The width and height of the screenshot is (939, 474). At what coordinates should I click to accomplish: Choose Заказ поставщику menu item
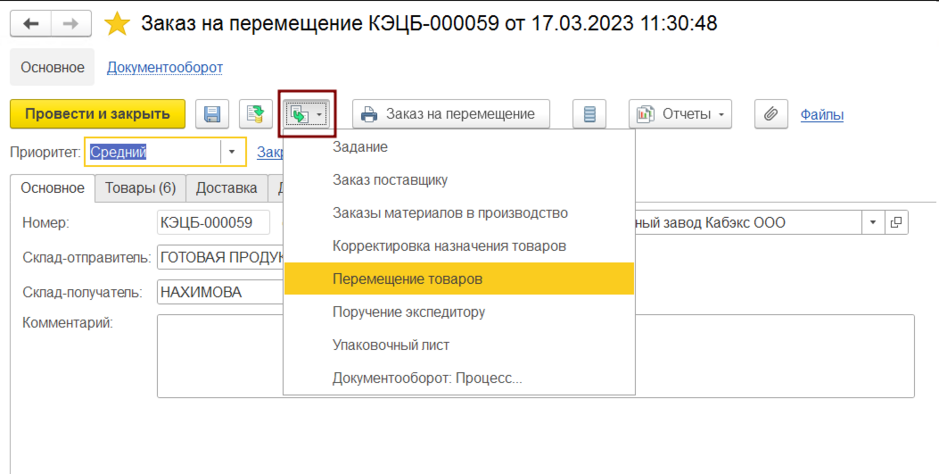coord(459,180)
